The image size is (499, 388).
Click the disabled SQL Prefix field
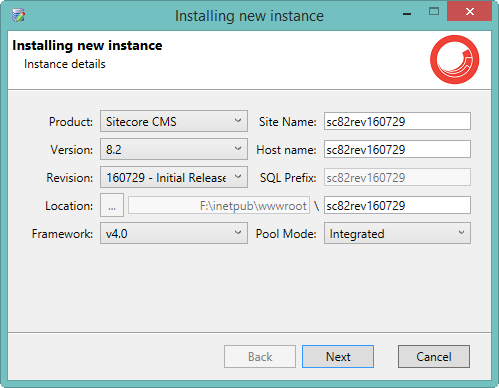(397, 177)
